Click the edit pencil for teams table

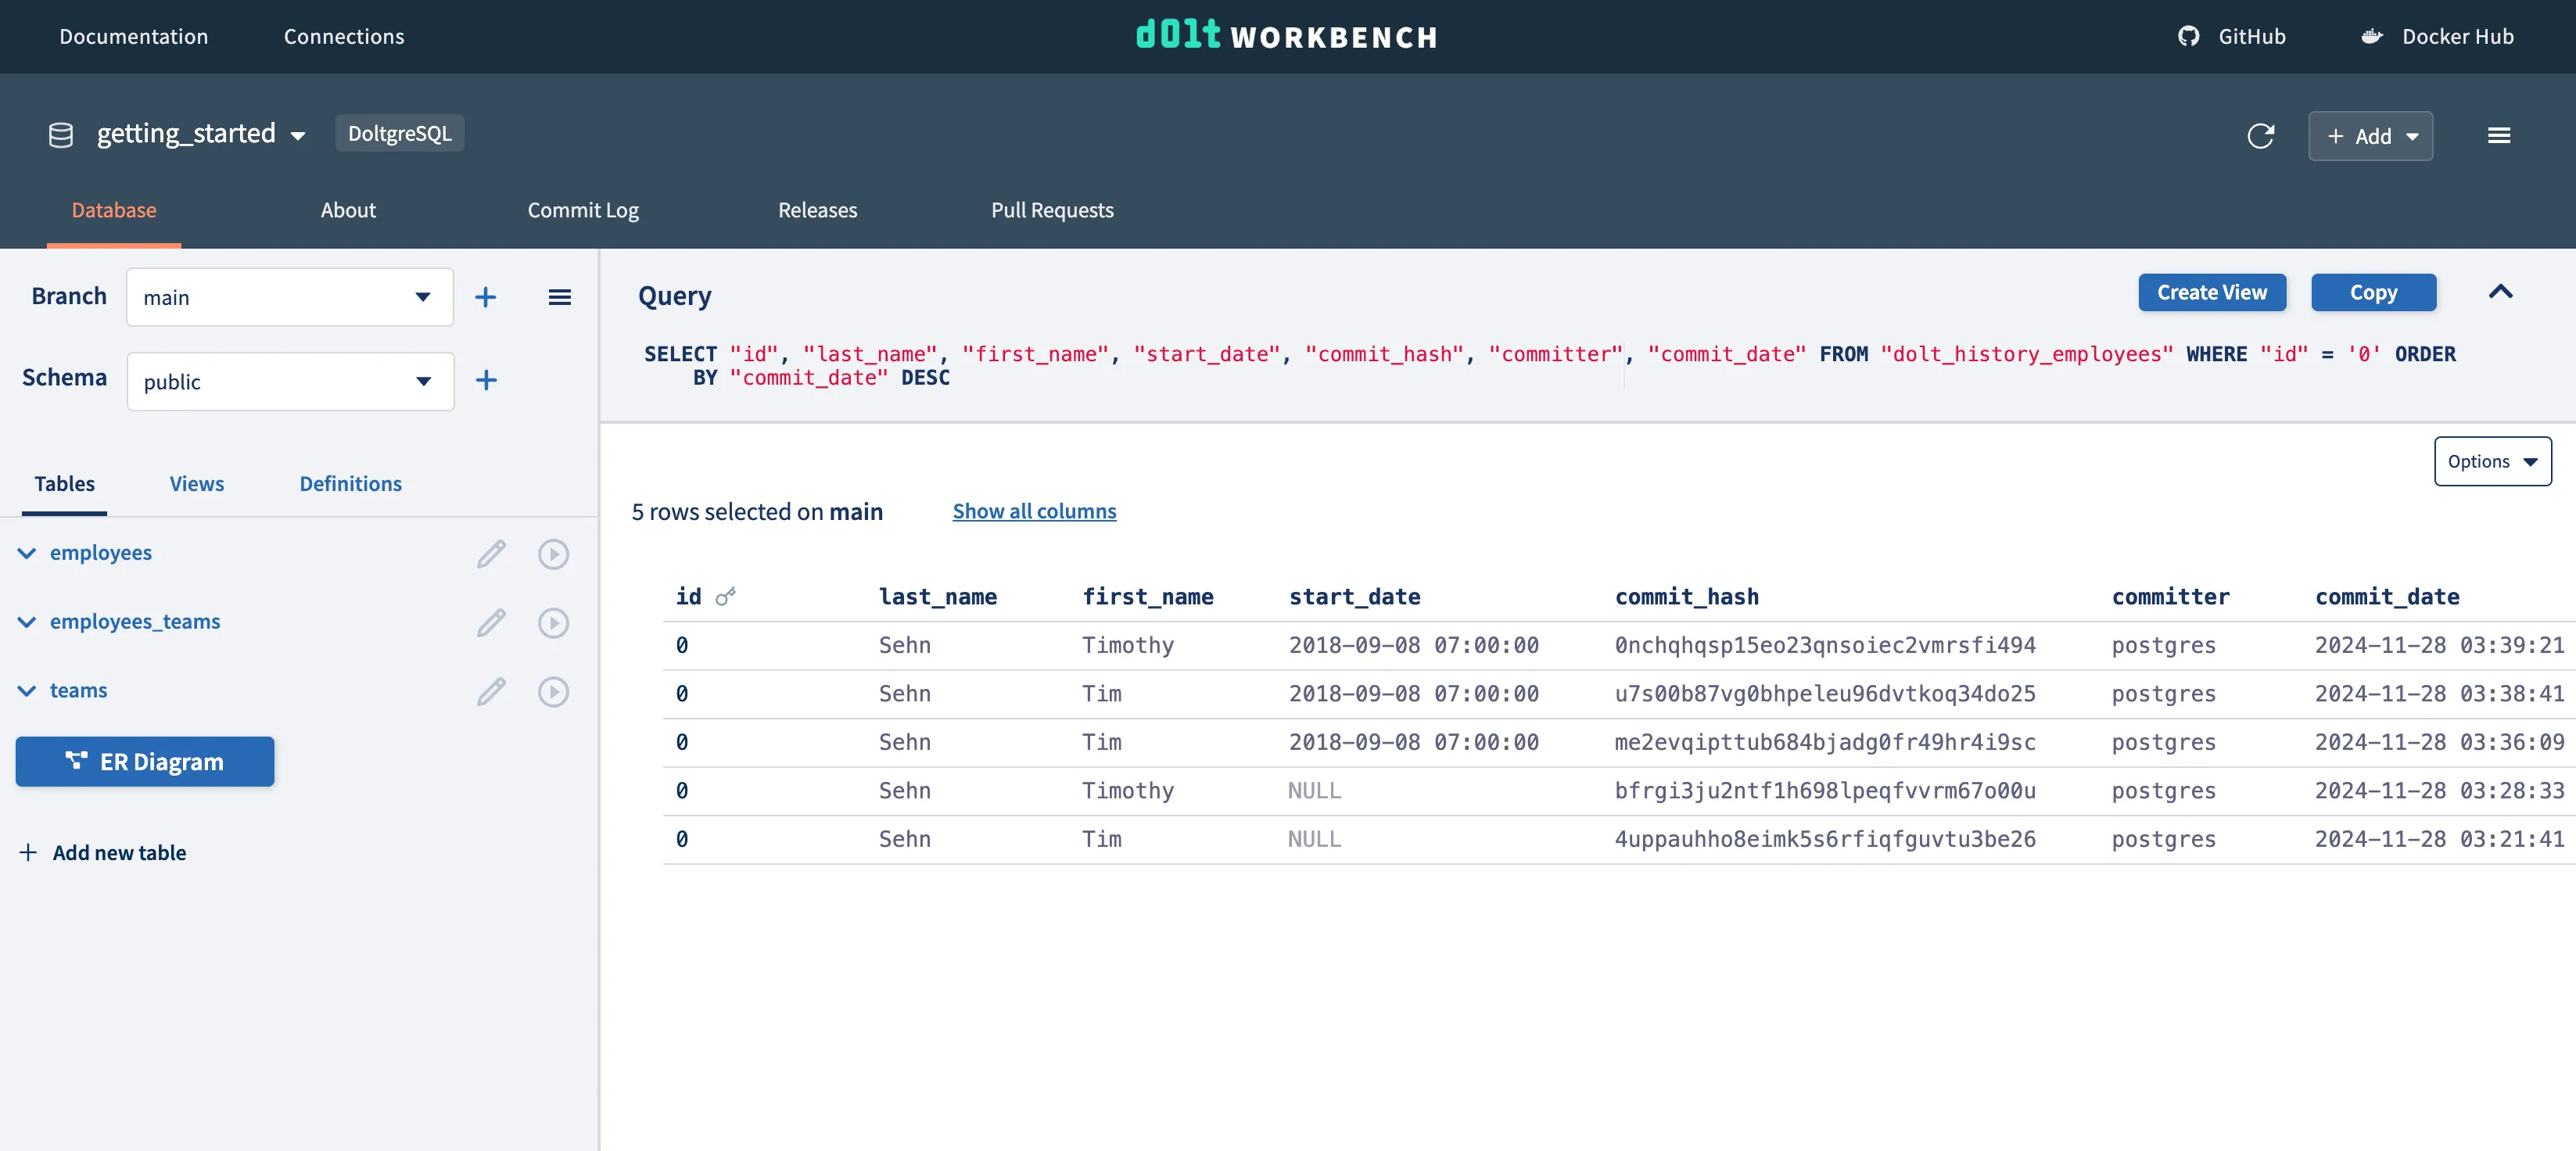pyautogui.click(x=491, y=692)
